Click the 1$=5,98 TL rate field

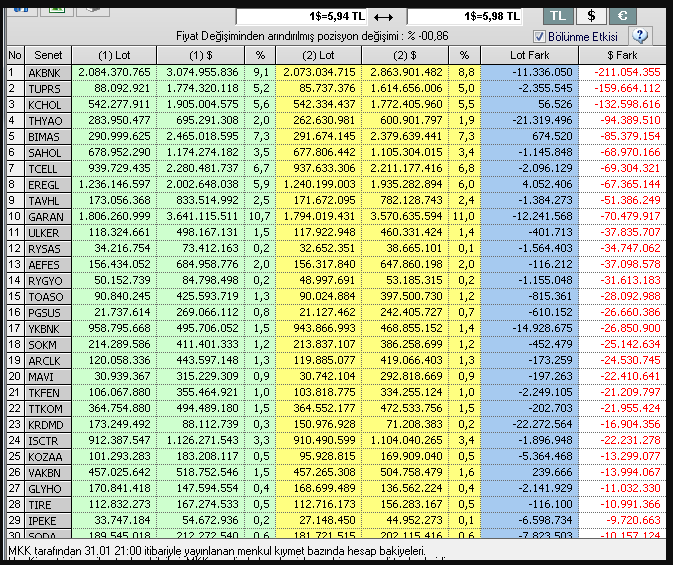point(464,17)
